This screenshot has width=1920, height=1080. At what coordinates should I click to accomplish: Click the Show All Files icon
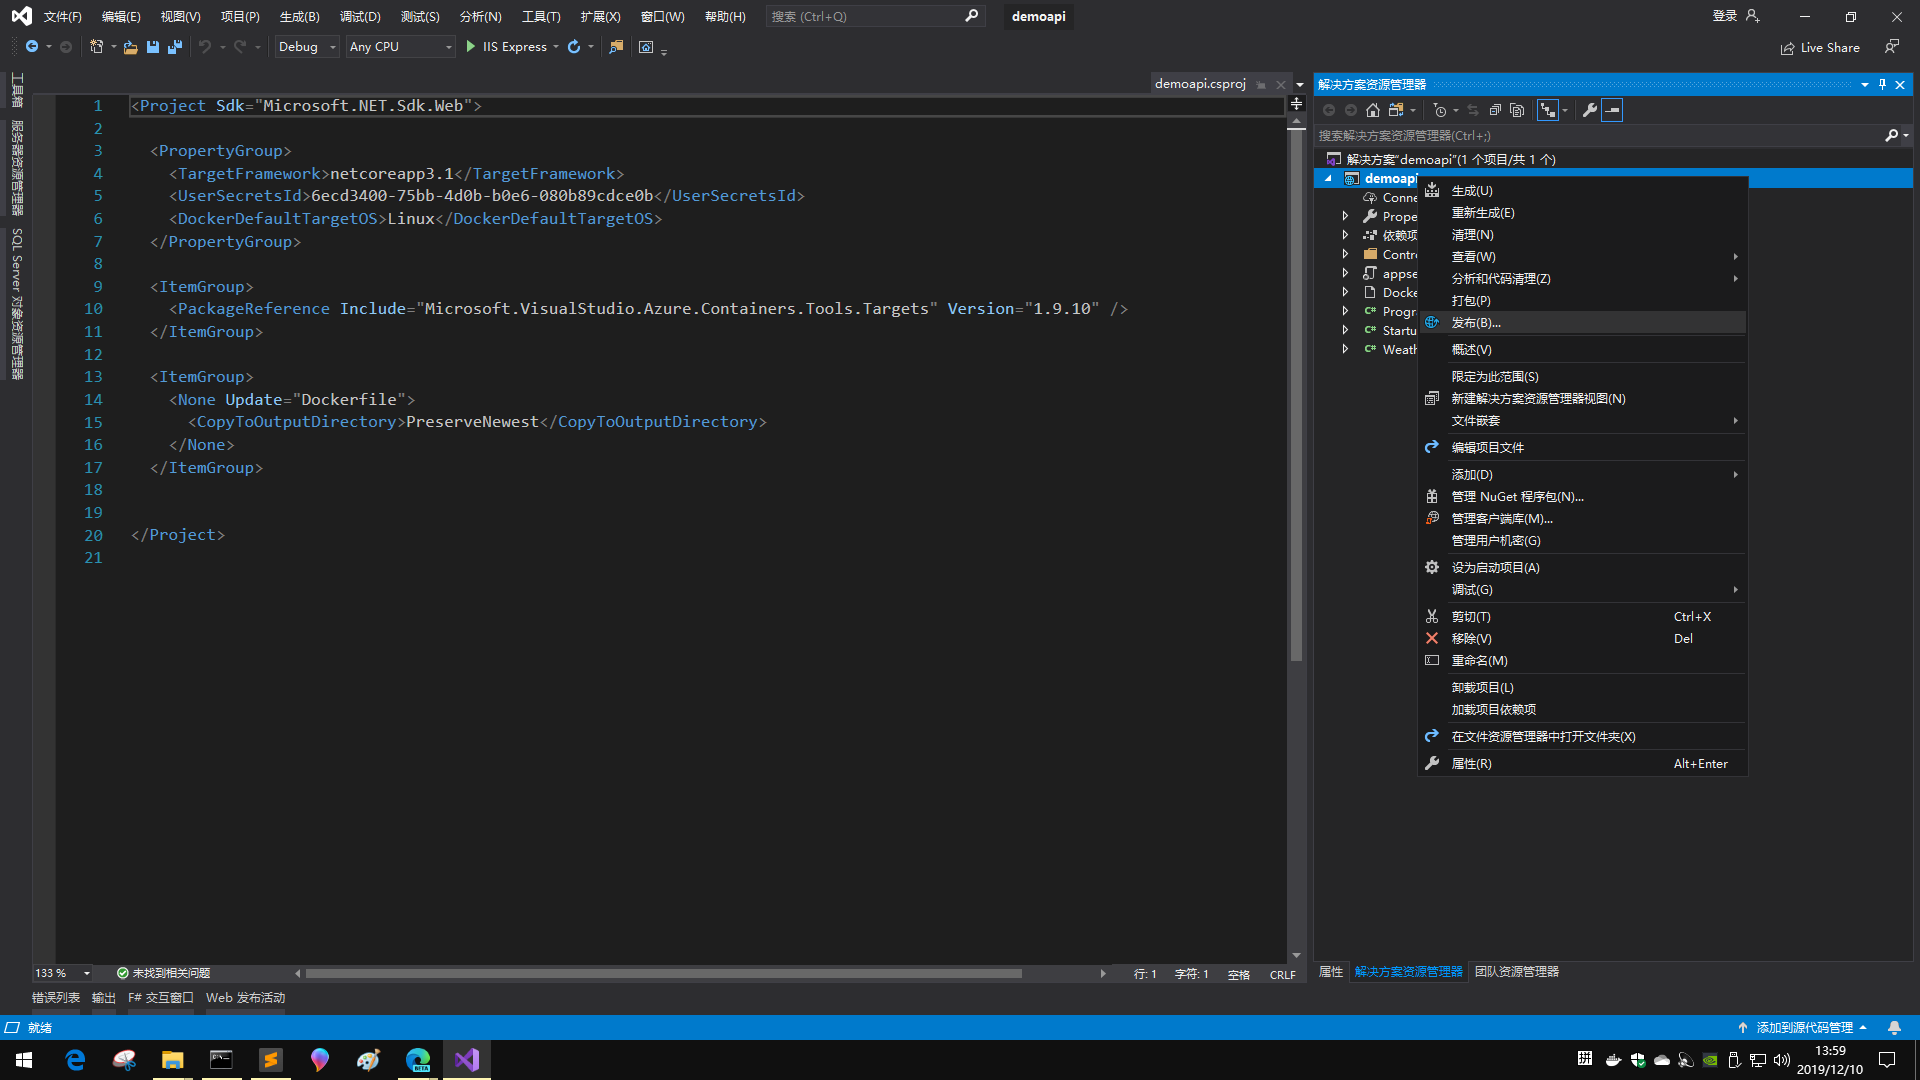click(x=1517, y=110)
